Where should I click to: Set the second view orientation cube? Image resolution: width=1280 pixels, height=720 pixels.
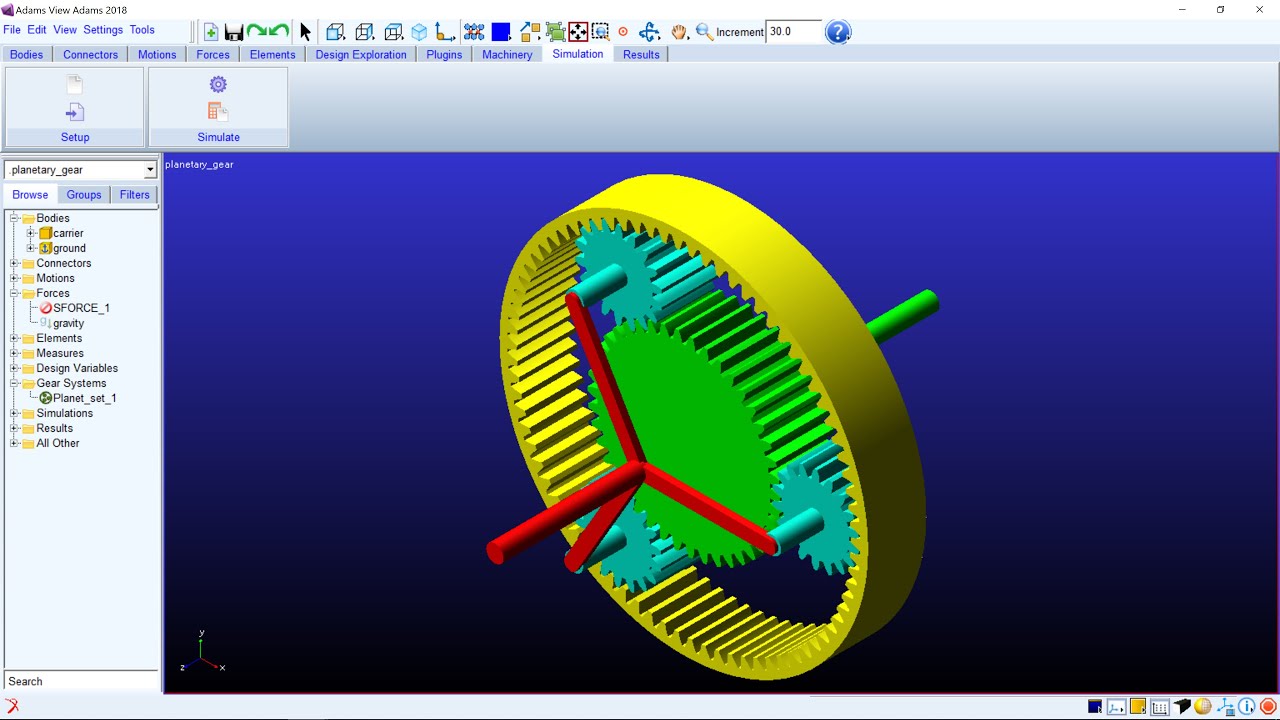pos(364,32)
